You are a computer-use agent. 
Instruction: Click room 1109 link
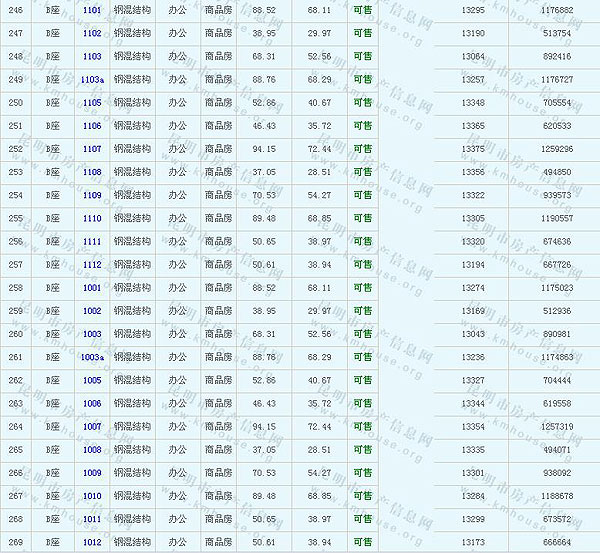pos(92,195)
